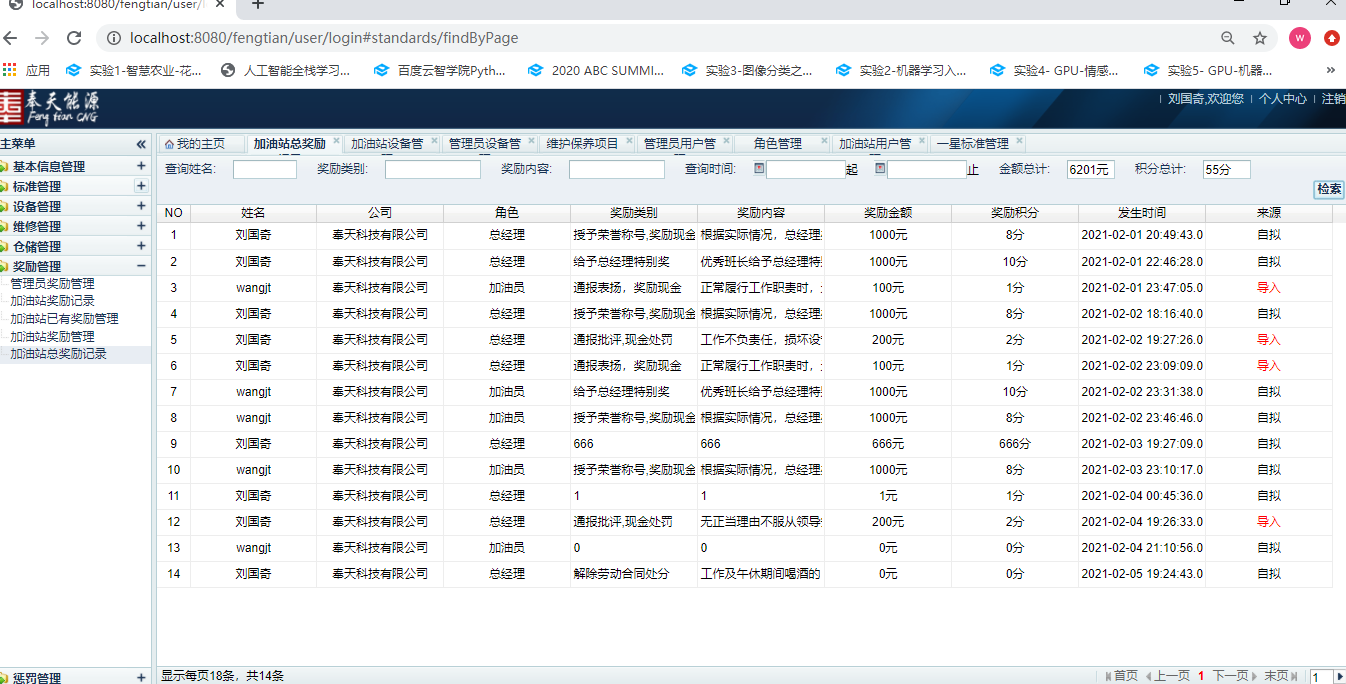Viewport: 1346px width, 684px height.
Task: Click the start date calendar icon
Action: (x=759, y=168)
